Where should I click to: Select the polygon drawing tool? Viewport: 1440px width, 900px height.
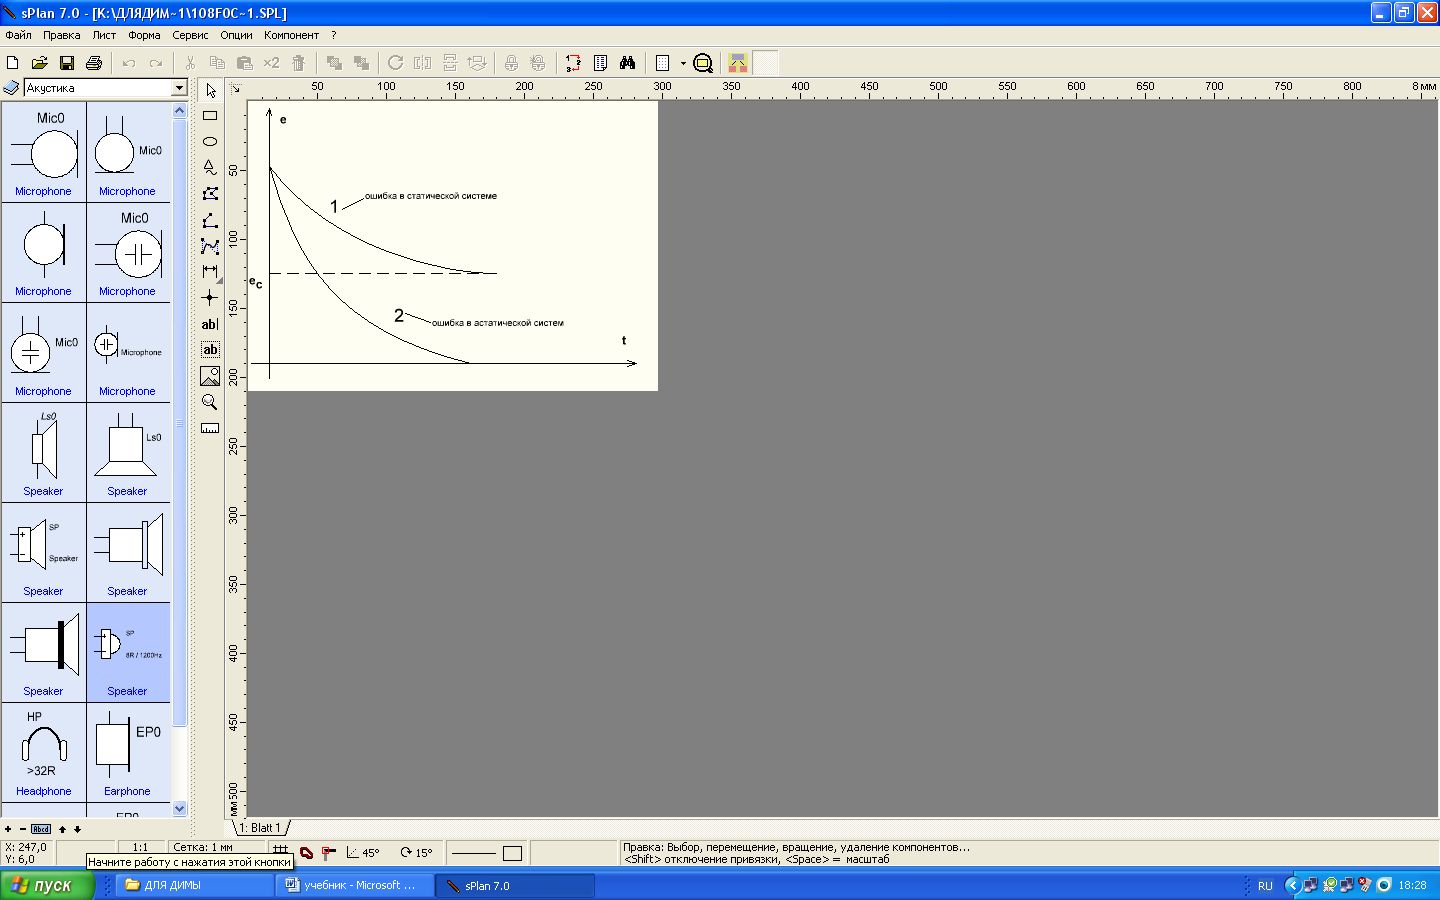tap(210, 194)
